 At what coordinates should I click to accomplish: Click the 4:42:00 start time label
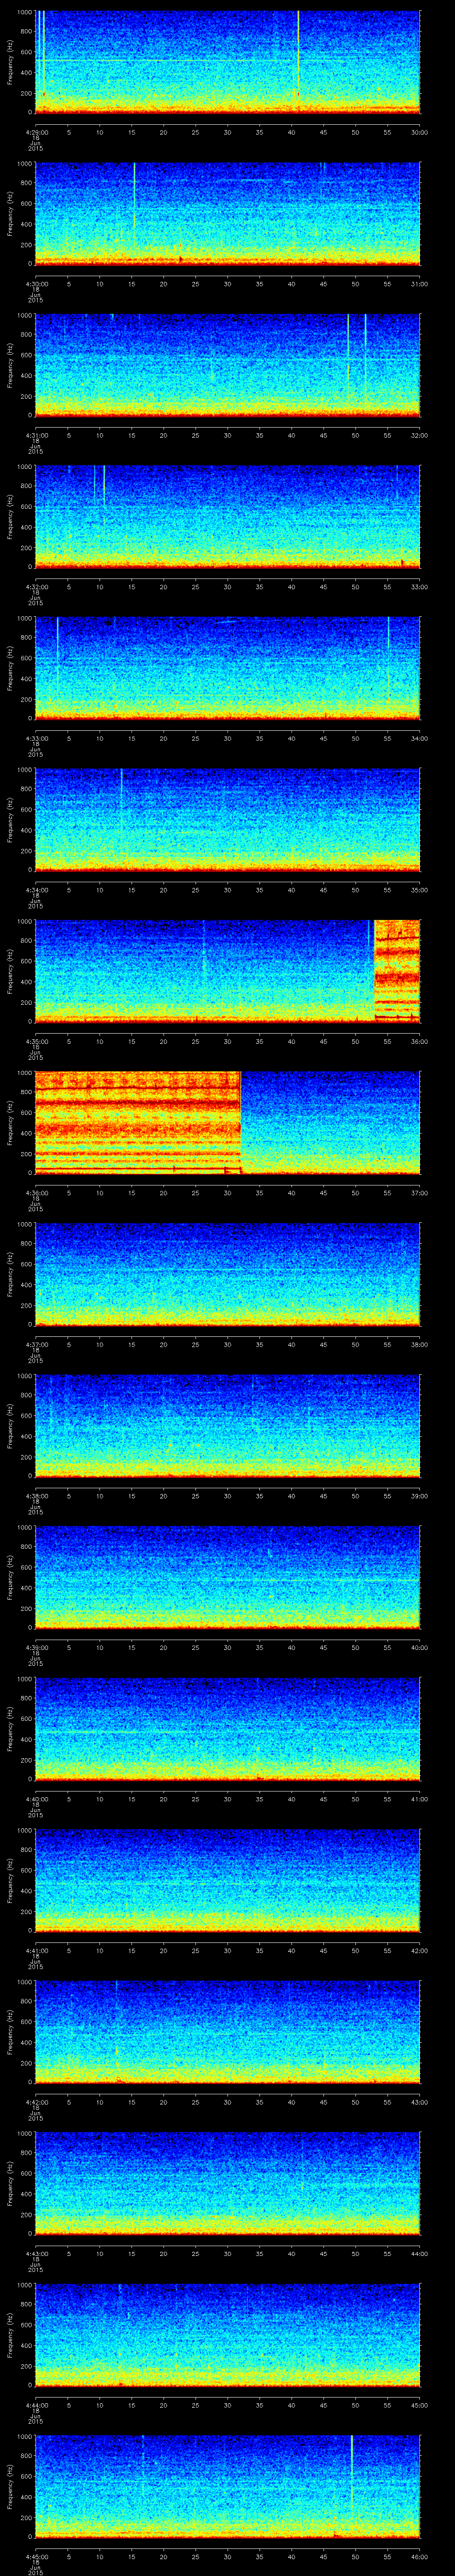pos(36,2102)
